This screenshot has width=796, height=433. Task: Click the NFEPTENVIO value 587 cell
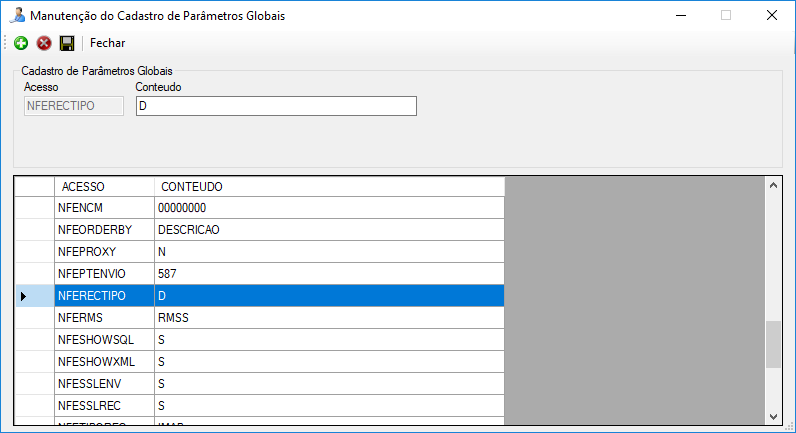(329, 274)
